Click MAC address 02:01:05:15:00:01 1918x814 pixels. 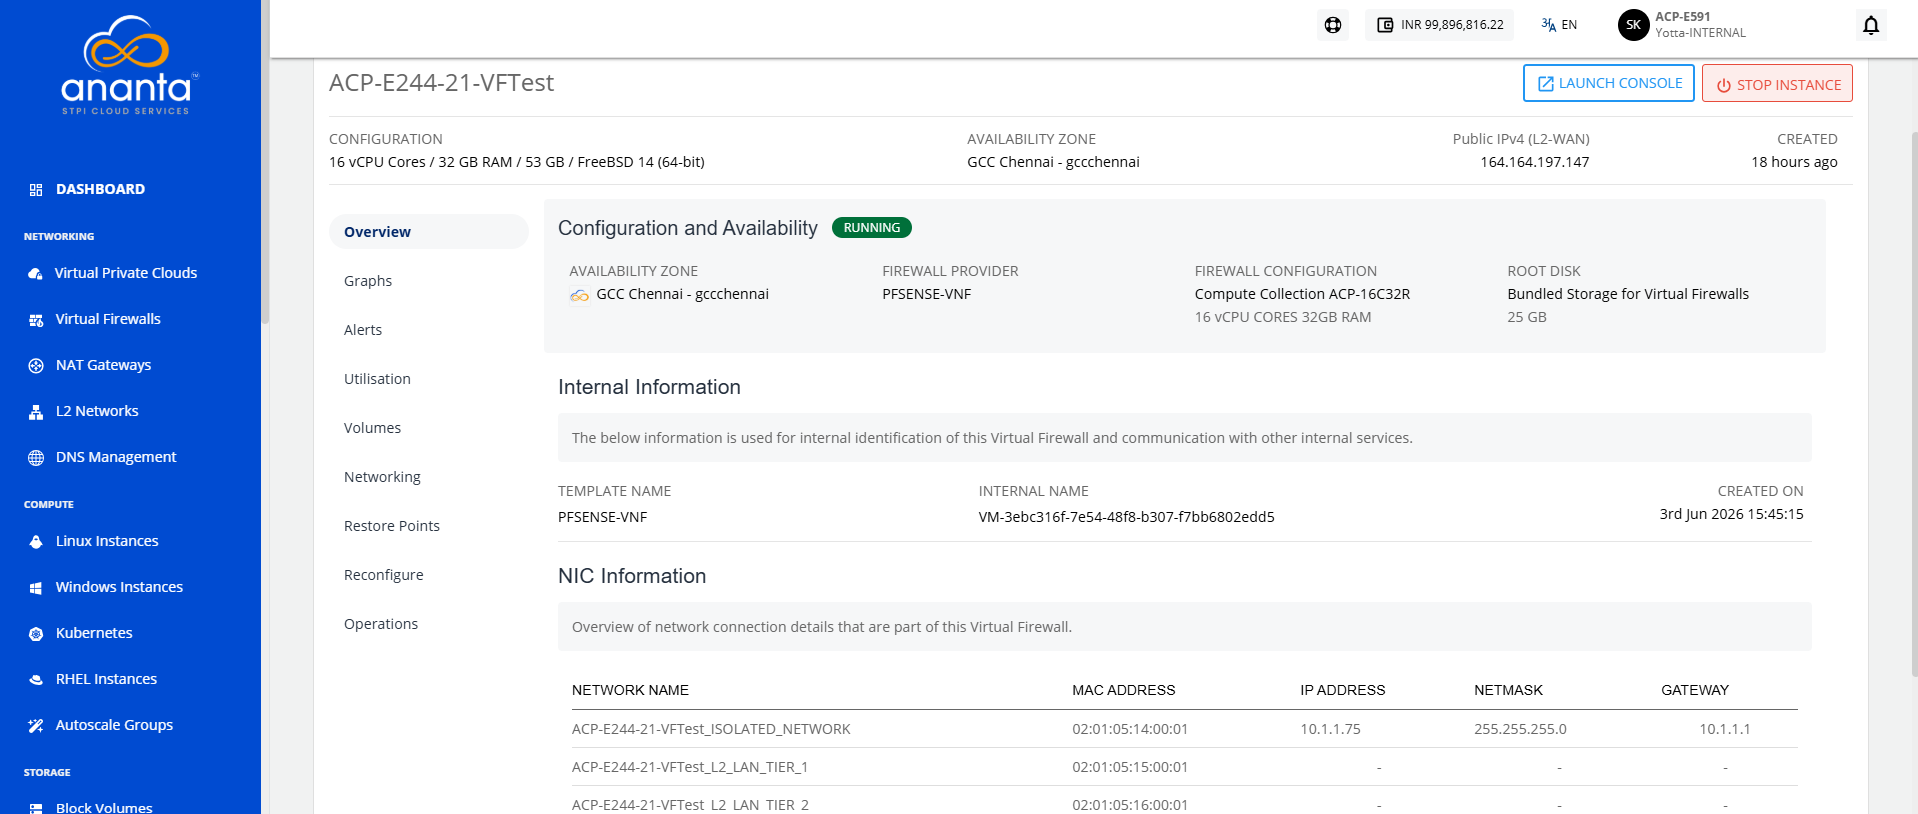tap(1130, 767)
